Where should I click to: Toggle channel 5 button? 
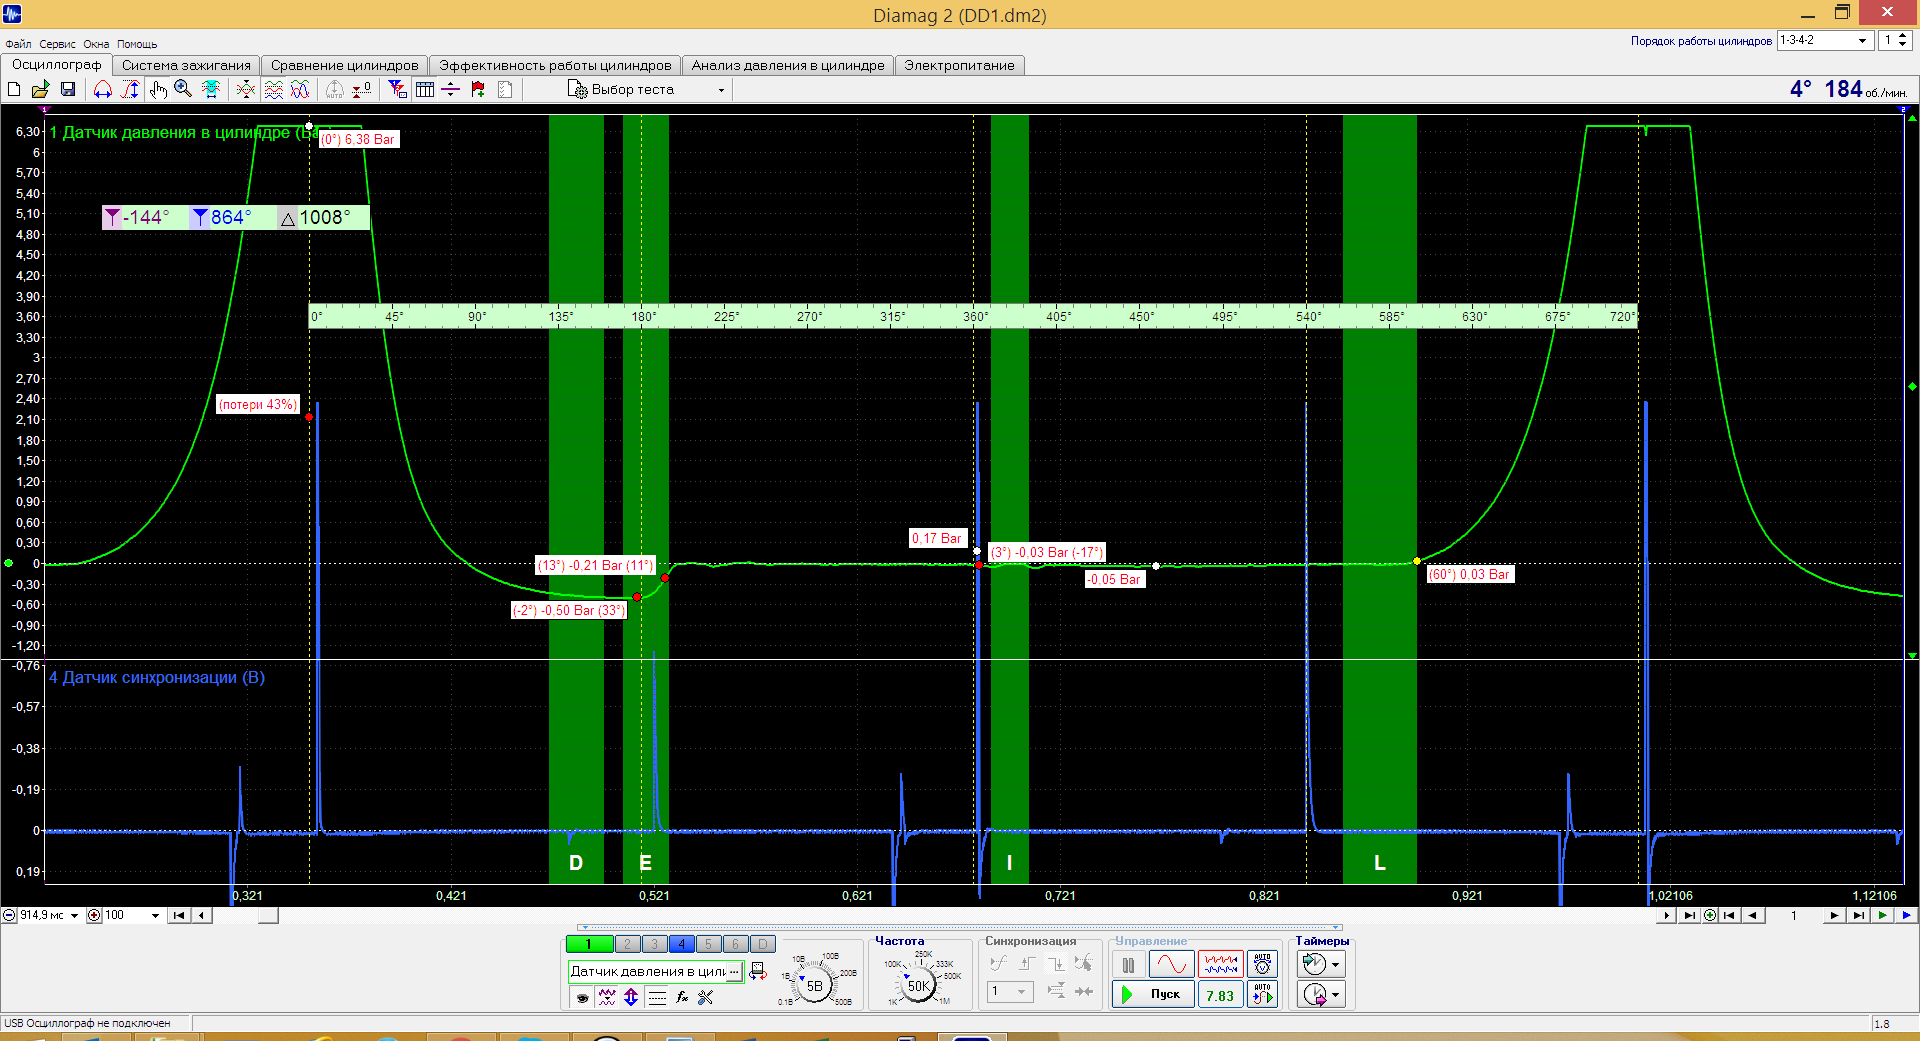coord(709,944)
